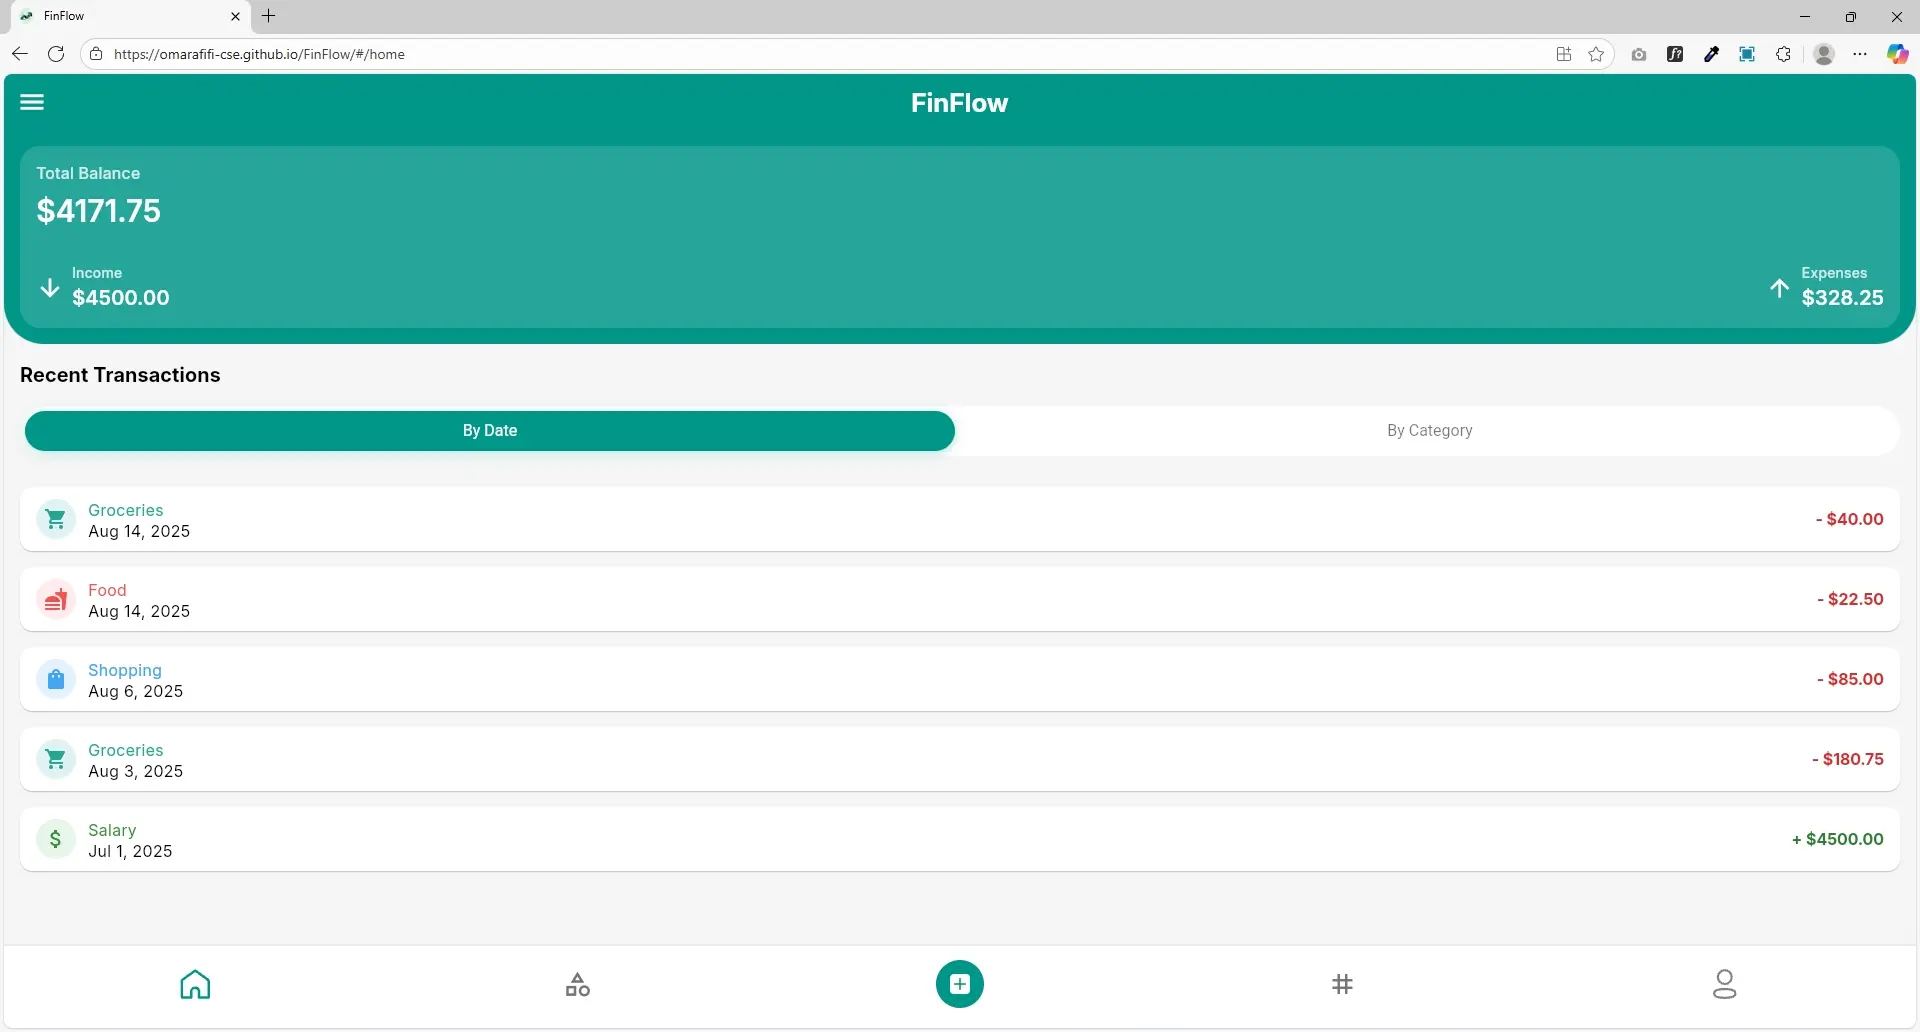Open the browser settings and more menu
This screenshot has width=1920, height=1032.
[1860, 54]
